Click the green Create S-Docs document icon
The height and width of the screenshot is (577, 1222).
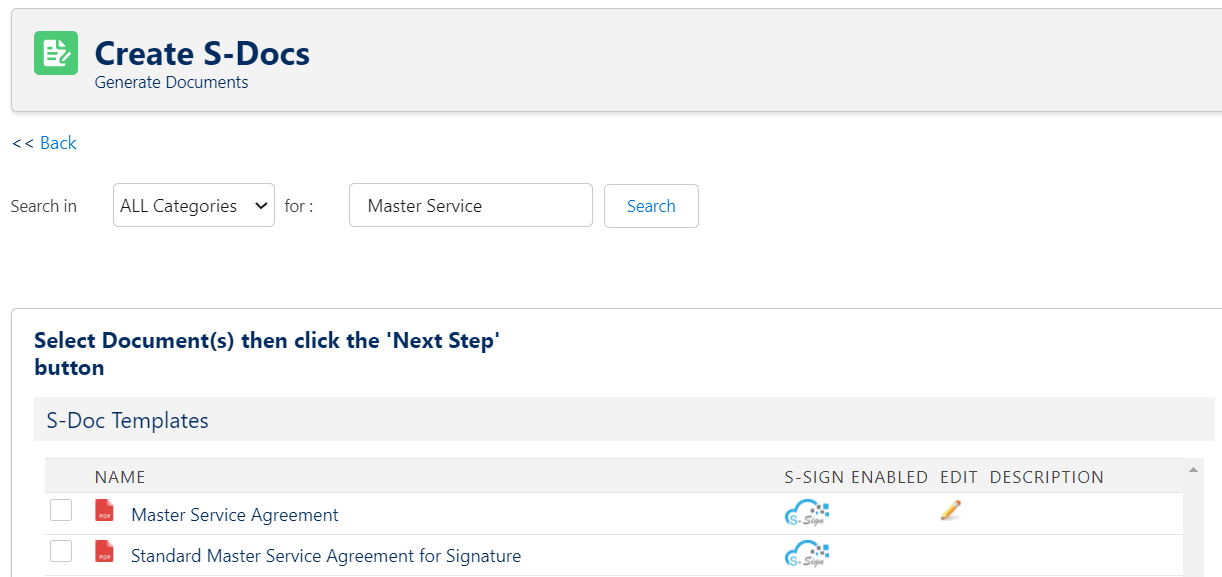pos(56,53)
